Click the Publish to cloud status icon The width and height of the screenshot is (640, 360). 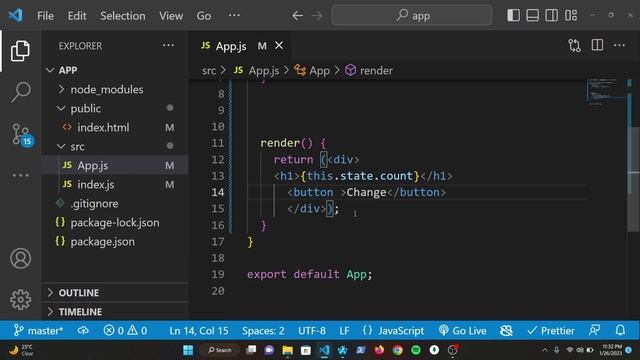[83, 331]
